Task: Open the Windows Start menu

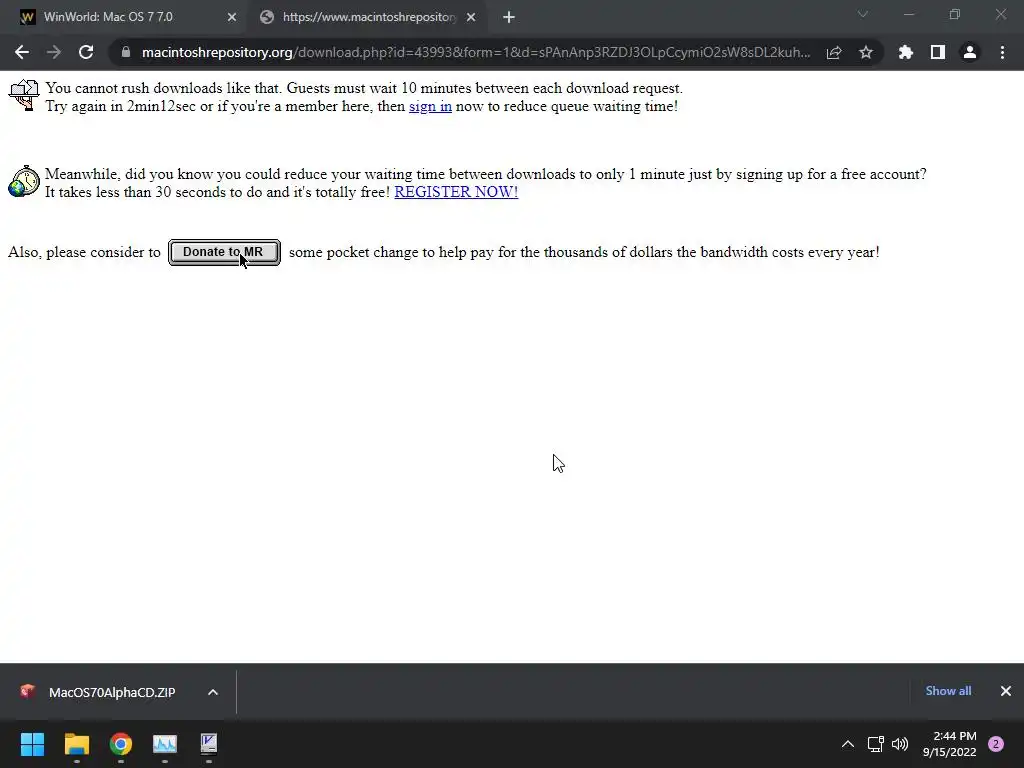Action: pyautogui.click(x=32, y=744)
